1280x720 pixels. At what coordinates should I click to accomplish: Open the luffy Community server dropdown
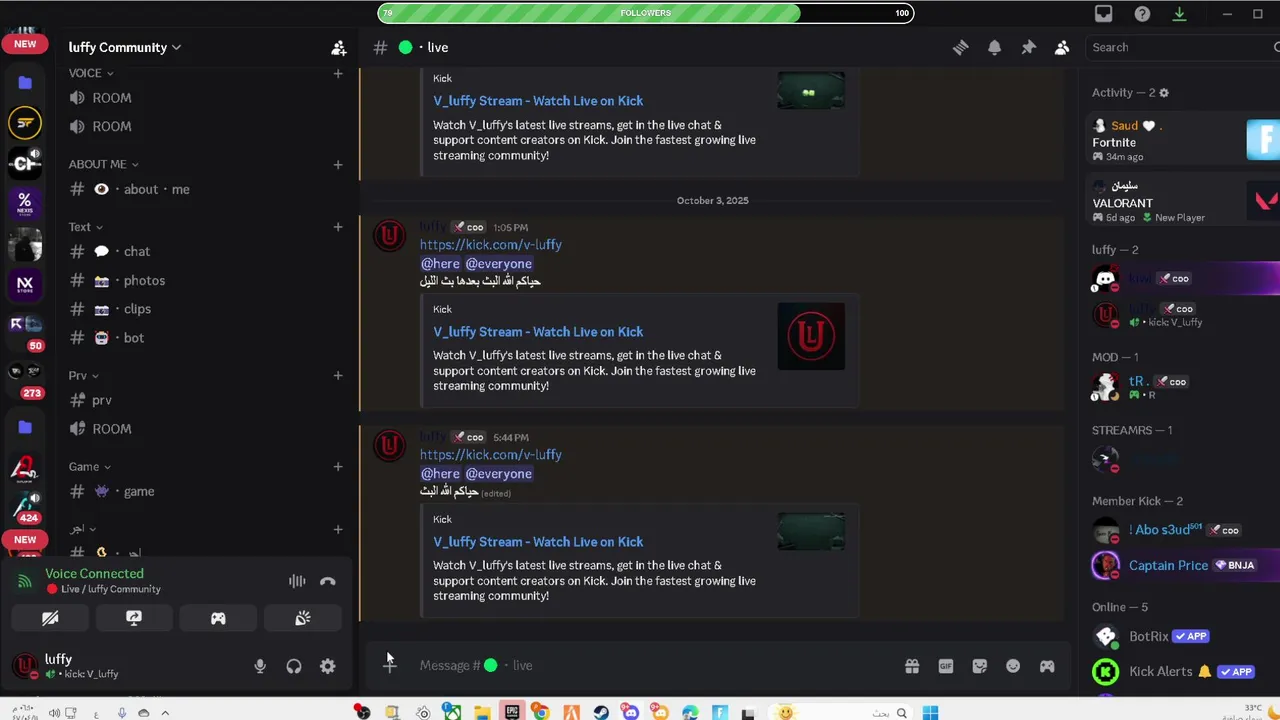coord(125,47)
